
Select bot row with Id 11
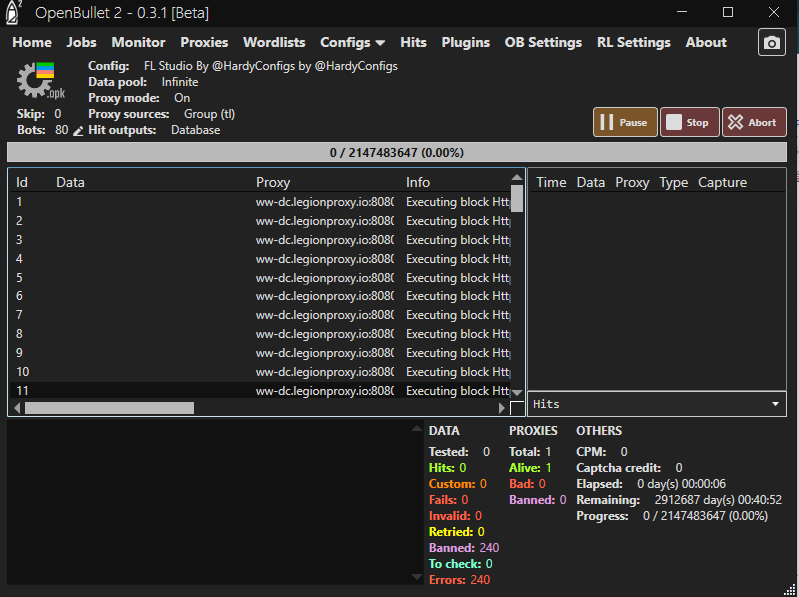pos(260,391)
